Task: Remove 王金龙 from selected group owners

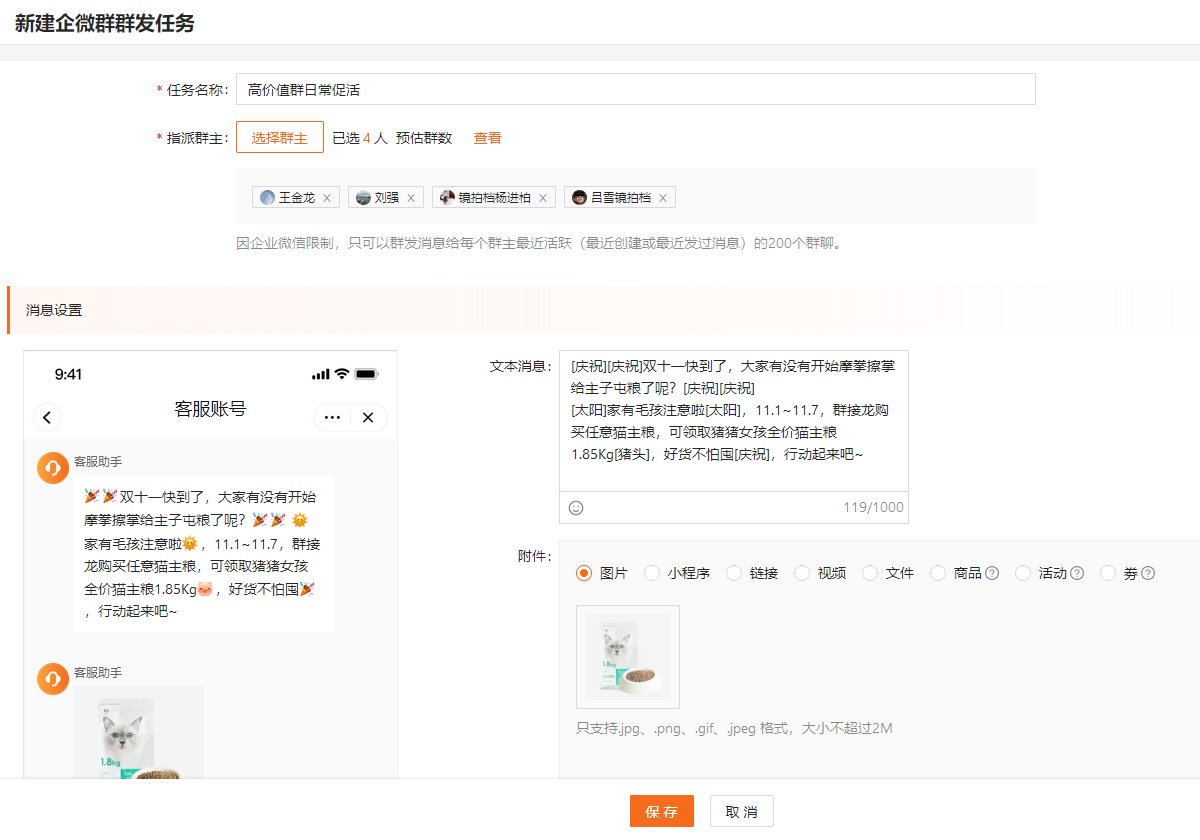Action: 327,198
